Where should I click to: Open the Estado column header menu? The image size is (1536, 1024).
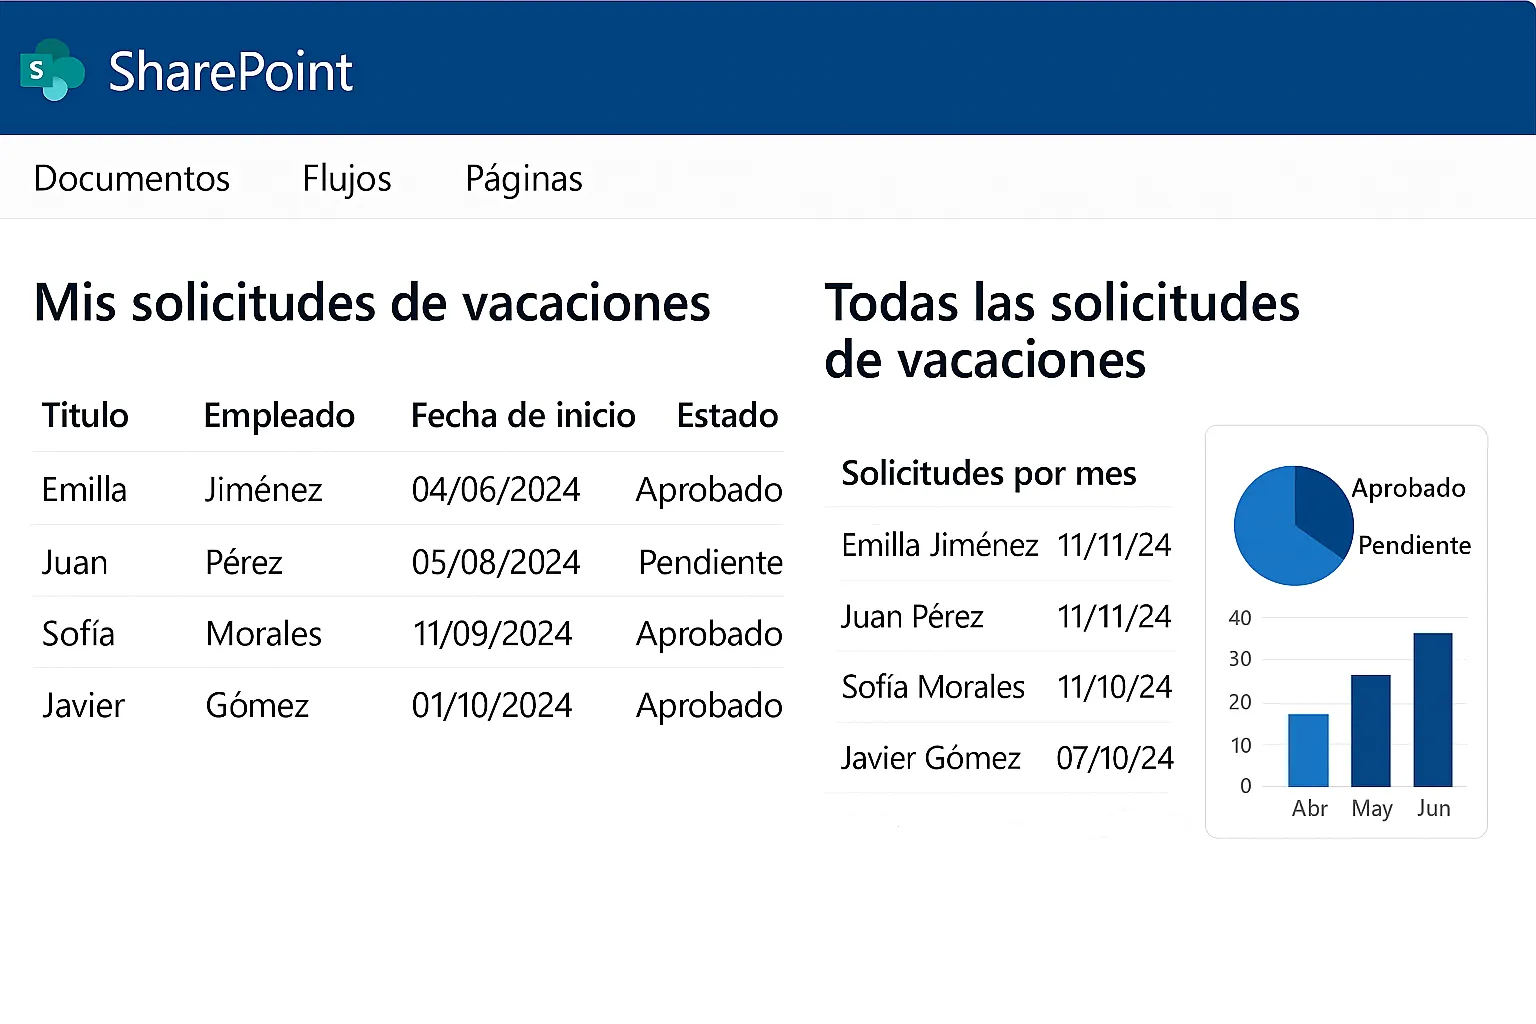(x=727, y=415)
